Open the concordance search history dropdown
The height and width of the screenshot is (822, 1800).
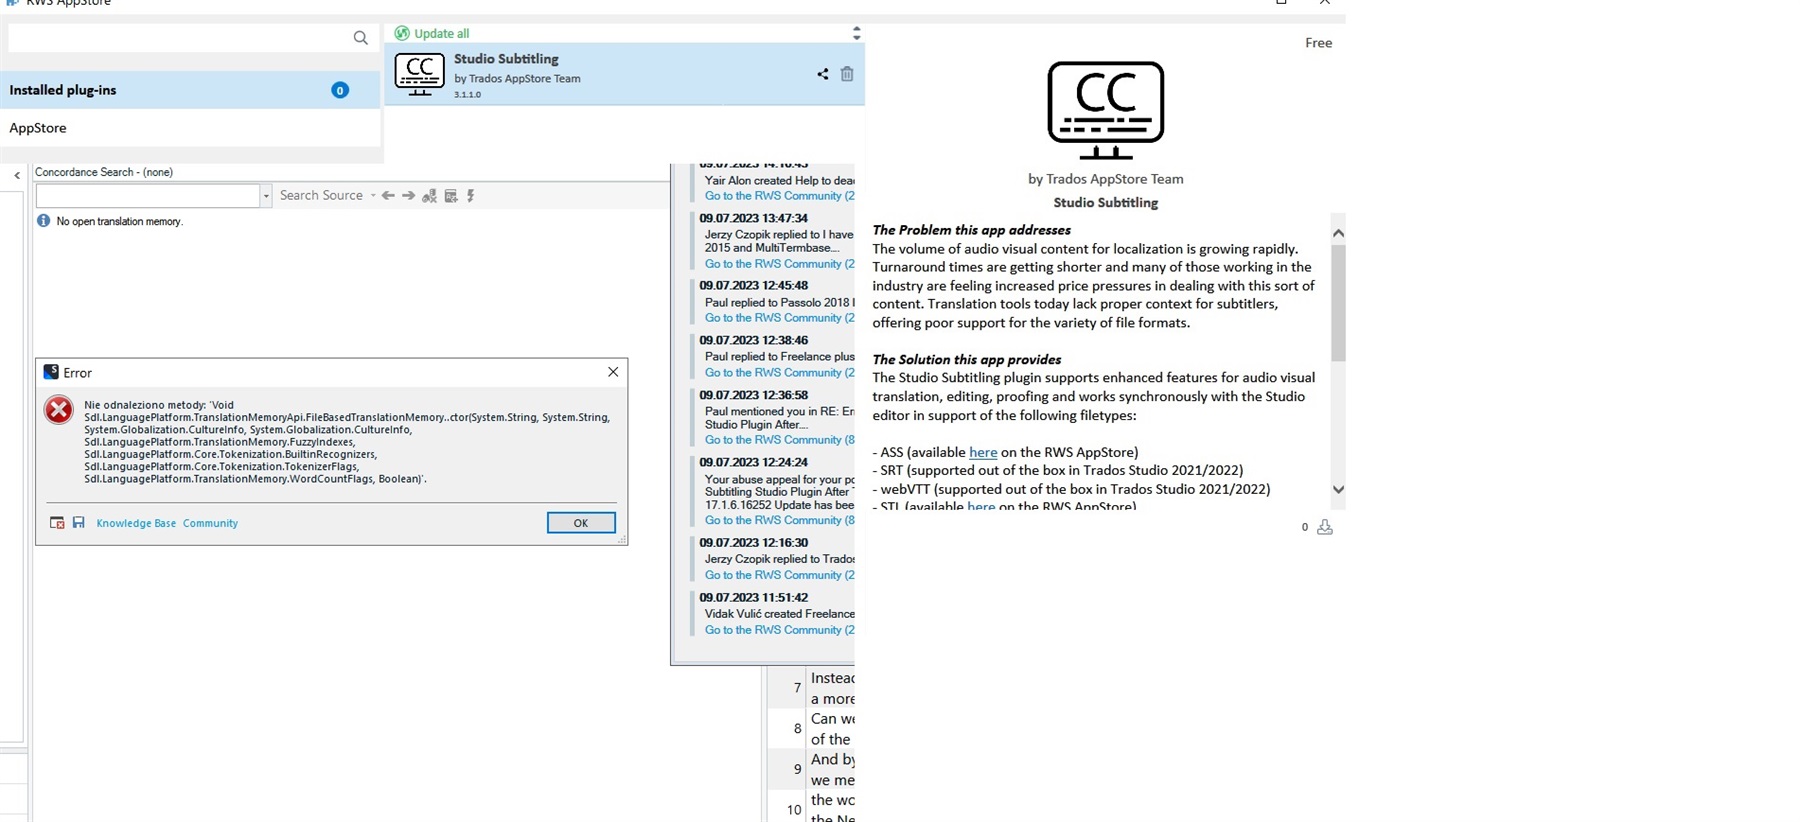click(x=266, y=195)
